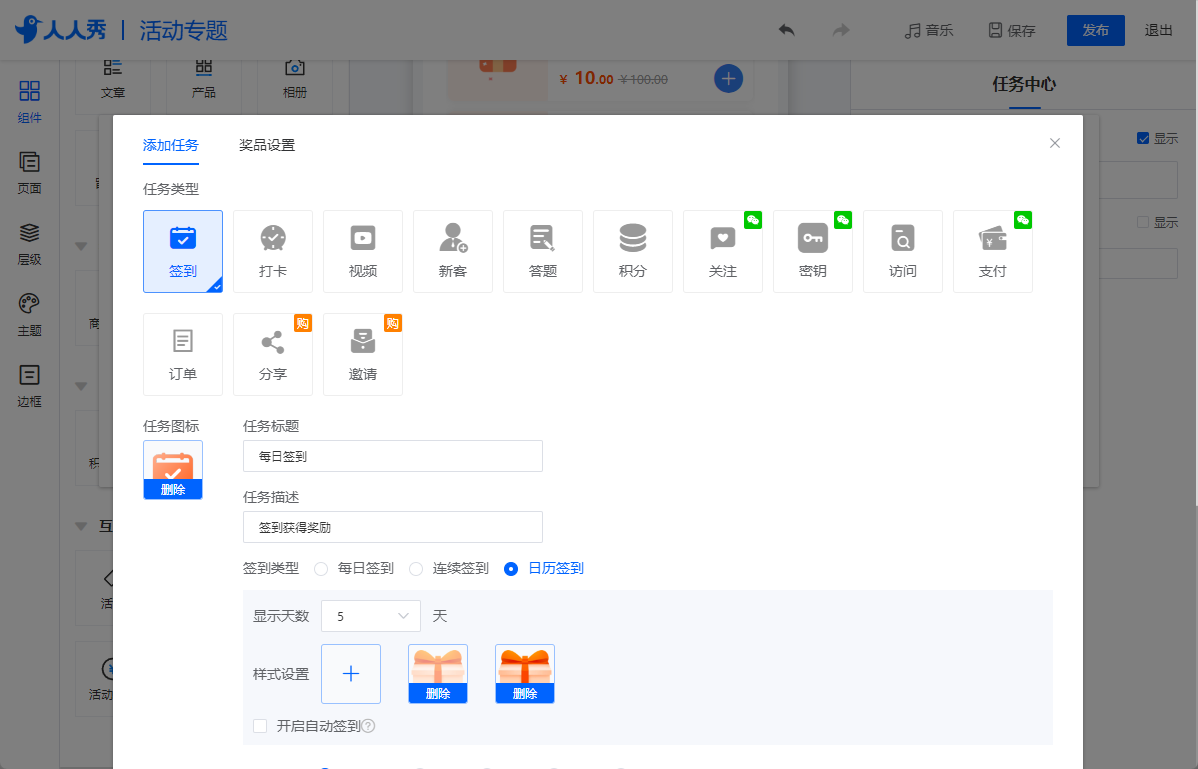Pick the 视频 task type

pos(363,251)
